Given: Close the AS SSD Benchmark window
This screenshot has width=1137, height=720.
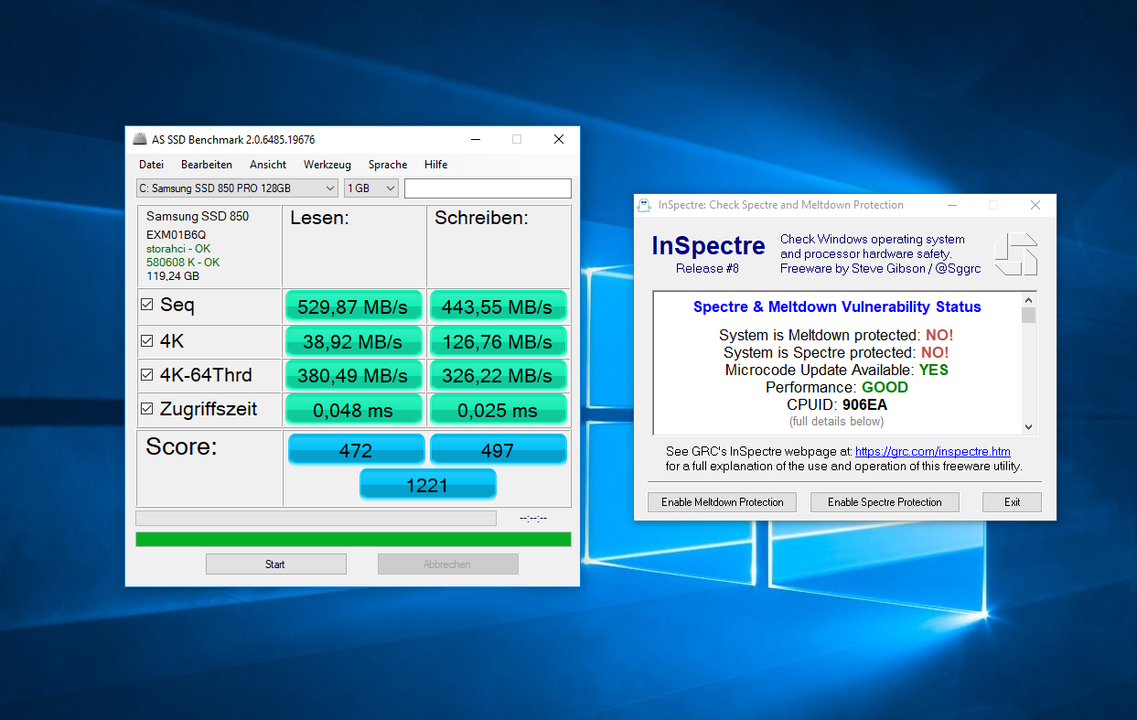Looking at the screenshot, I should [558, 139].
